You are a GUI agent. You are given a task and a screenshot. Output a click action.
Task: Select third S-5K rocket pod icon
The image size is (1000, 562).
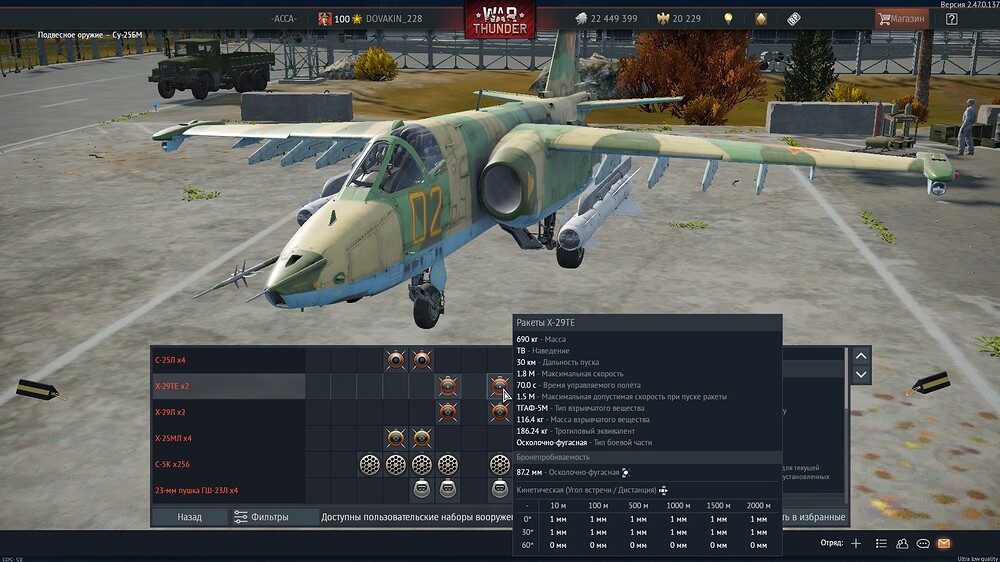(422, 464)
